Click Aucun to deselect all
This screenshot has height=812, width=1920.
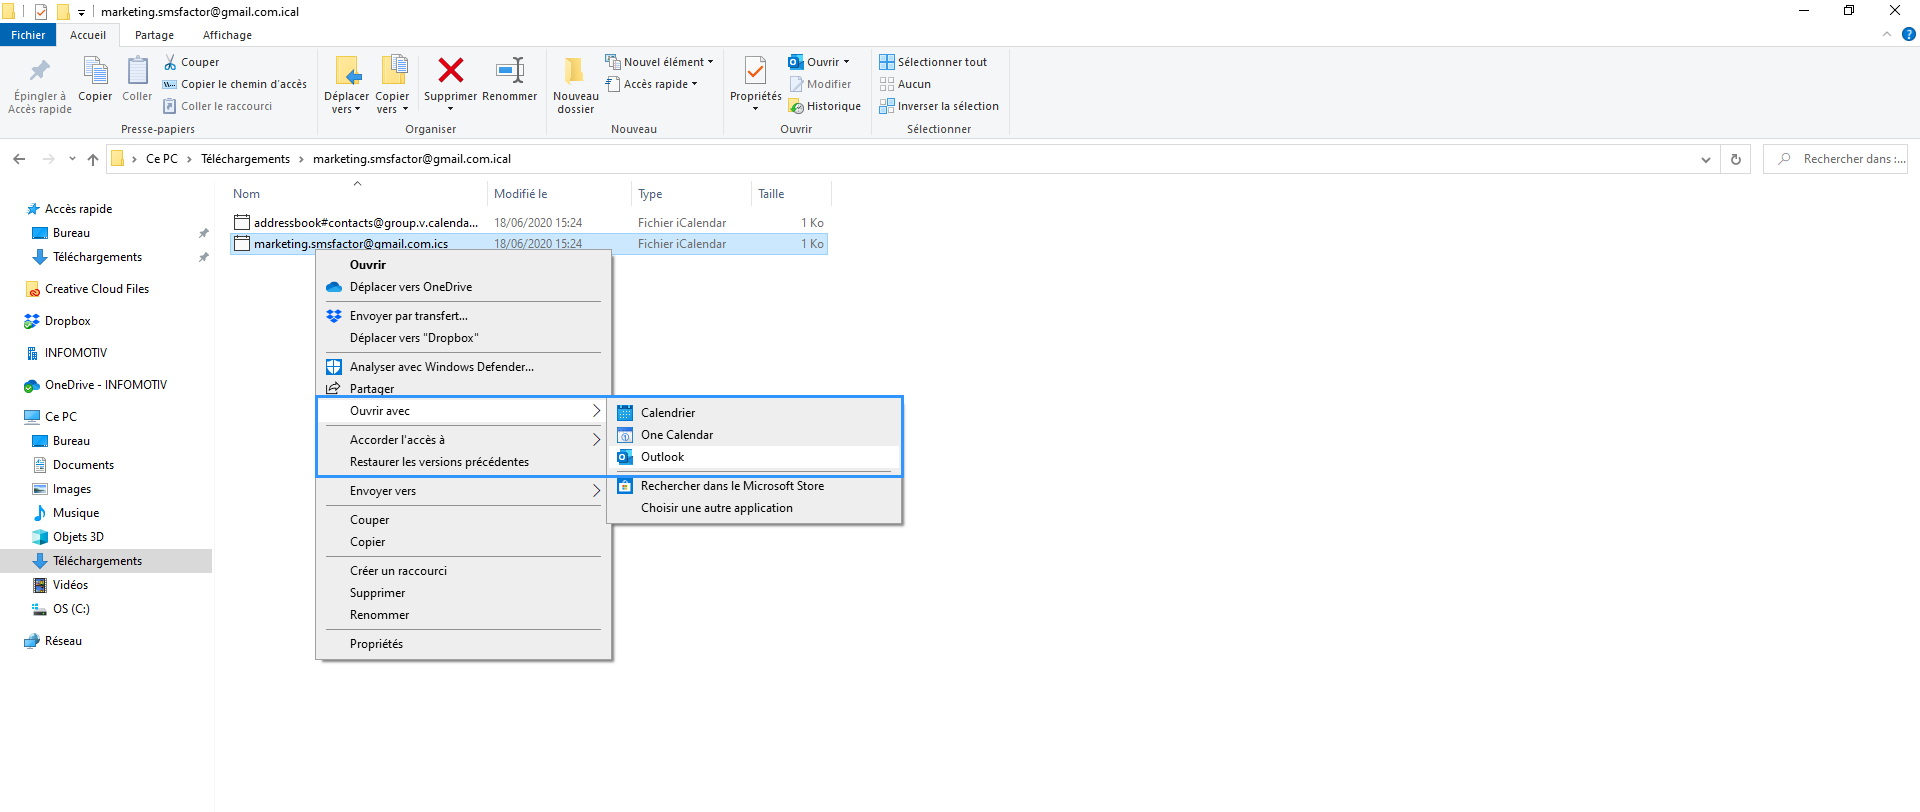coord(905,84)
